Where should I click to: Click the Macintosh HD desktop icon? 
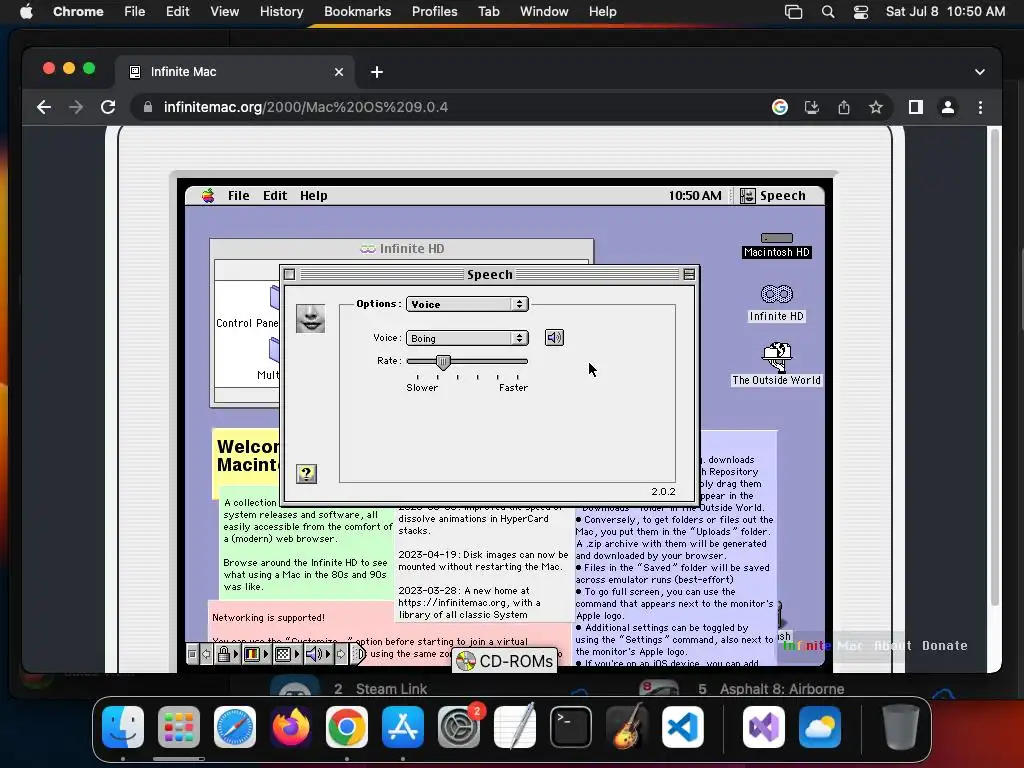click(x=776, y=245)
